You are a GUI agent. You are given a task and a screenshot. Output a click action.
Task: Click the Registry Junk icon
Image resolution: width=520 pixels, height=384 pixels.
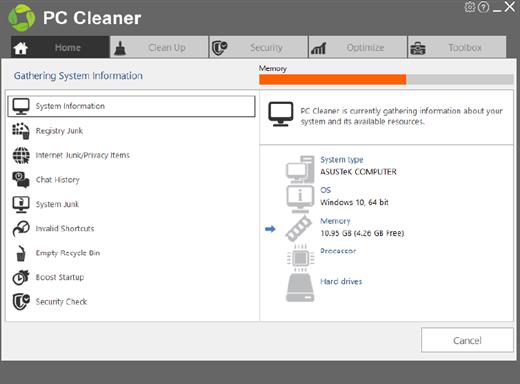coord(21,131)
